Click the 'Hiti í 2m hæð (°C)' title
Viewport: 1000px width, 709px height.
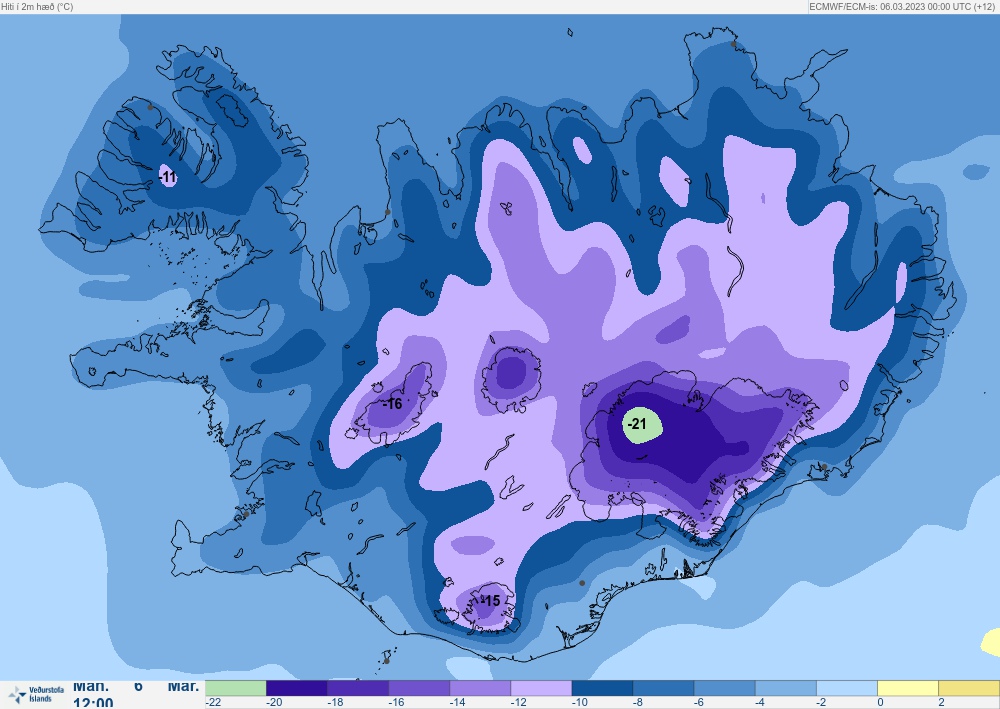point(37,6)
